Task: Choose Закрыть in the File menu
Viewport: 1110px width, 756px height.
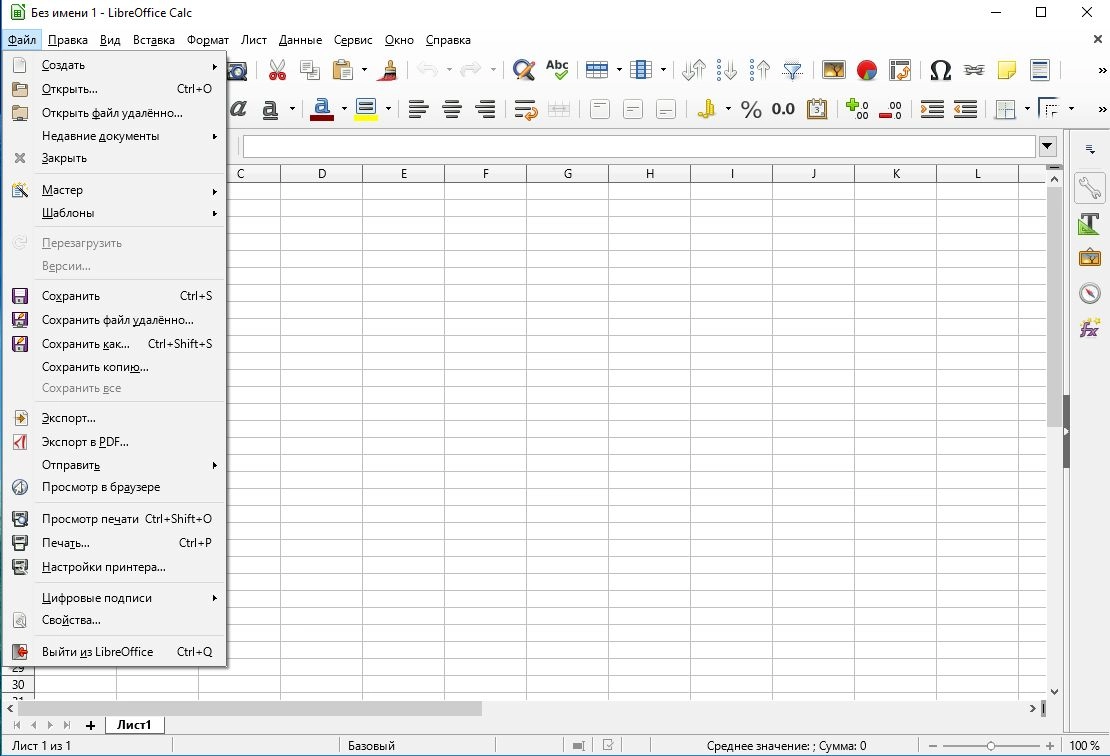Action: (x=115, y=158)
